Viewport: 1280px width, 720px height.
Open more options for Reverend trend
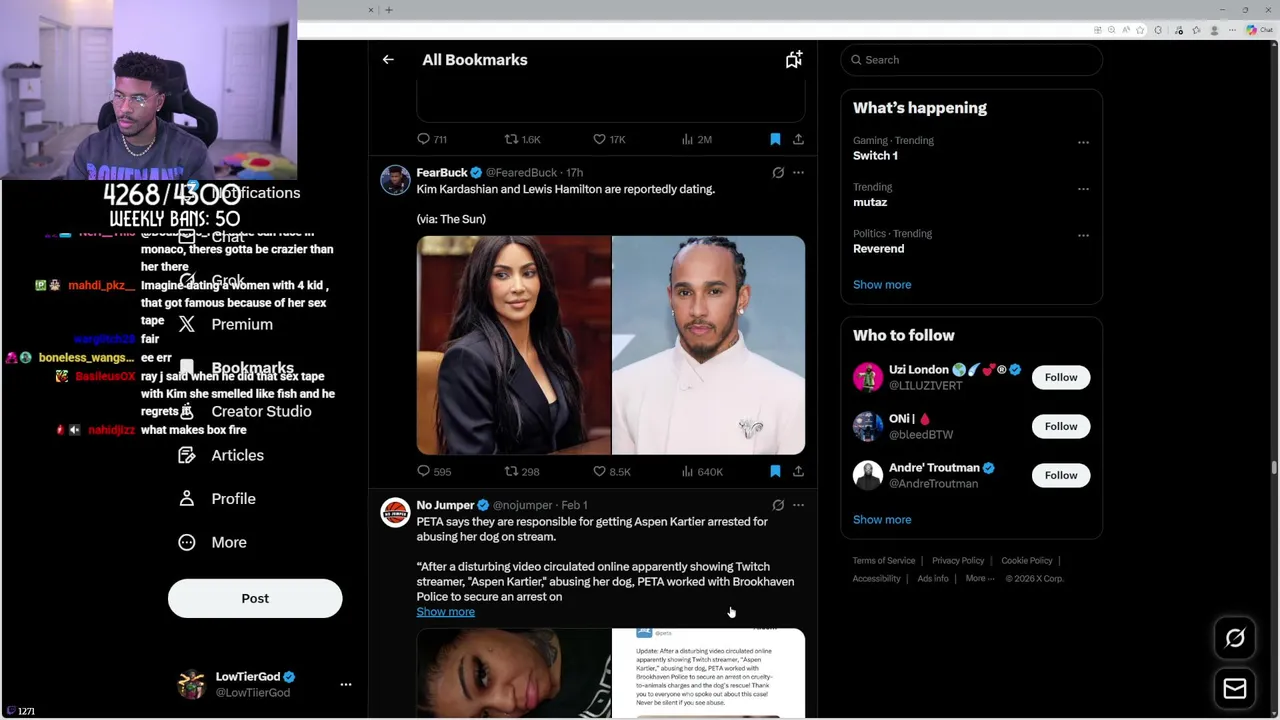pos(1083,235)
